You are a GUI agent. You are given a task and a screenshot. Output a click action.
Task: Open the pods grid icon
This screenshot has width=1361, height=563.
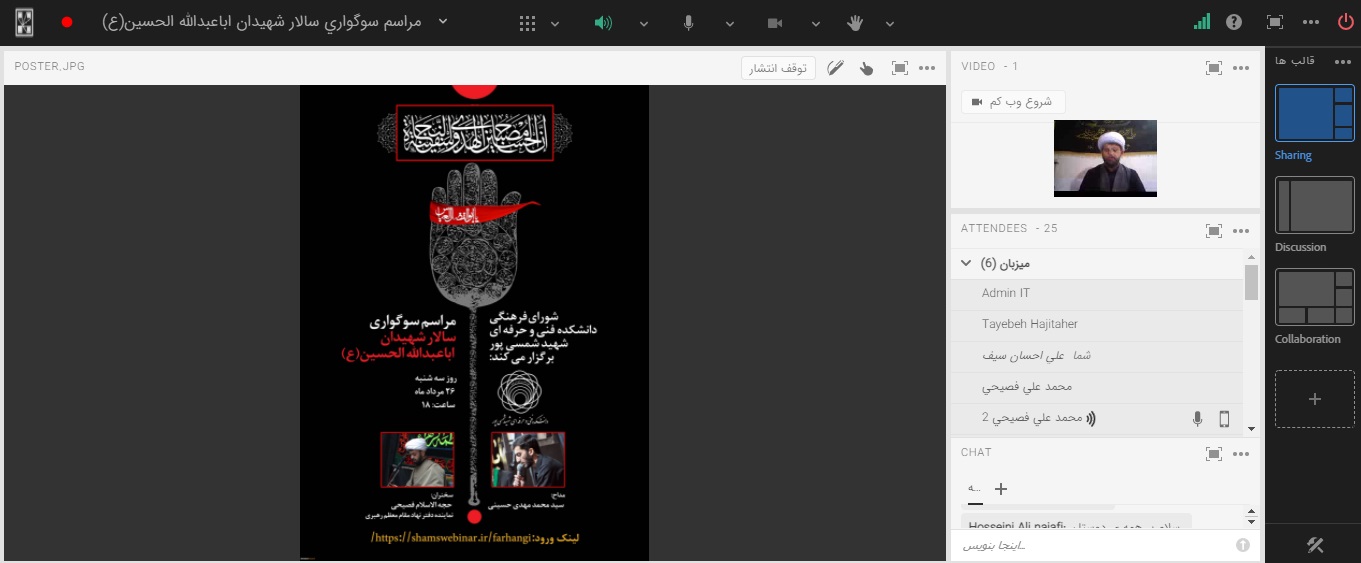pyautogui.click(x=527, y=23)
